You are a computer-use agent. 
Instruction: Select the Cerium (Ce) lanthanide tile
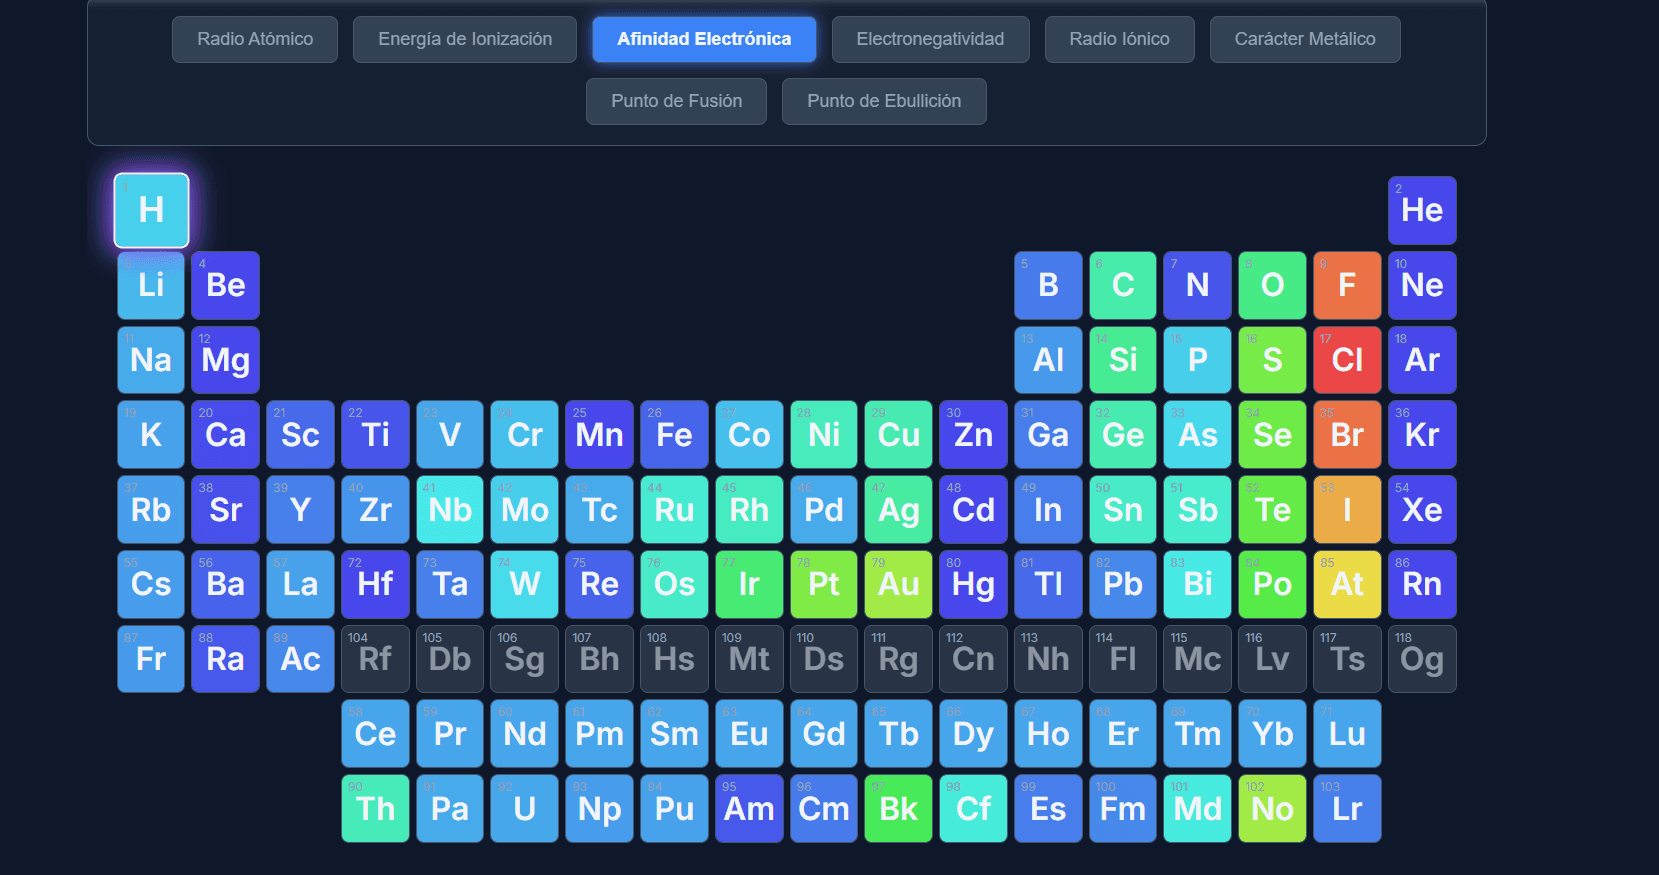[375, 734]
